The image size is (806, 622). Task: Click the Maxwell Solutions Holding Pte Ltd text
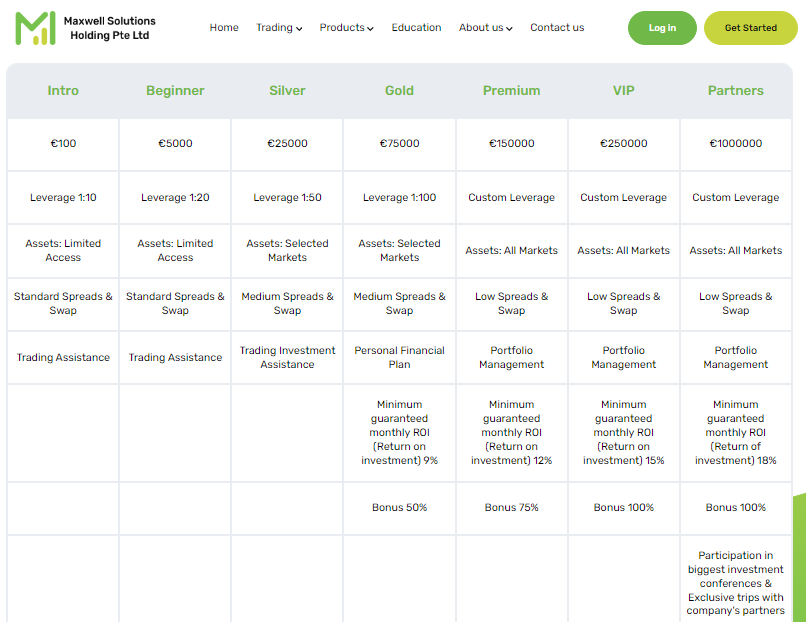click(109, 28)
